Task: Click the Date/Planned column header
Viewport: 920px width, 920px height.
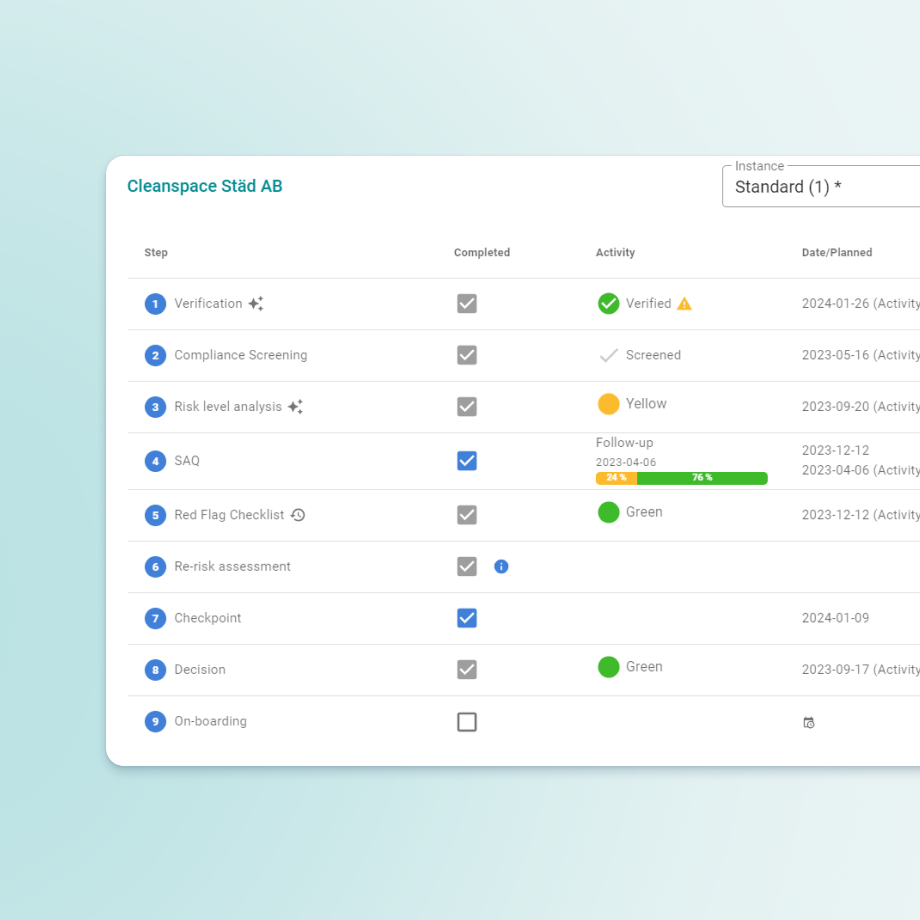Action: (x=837, y=252)
